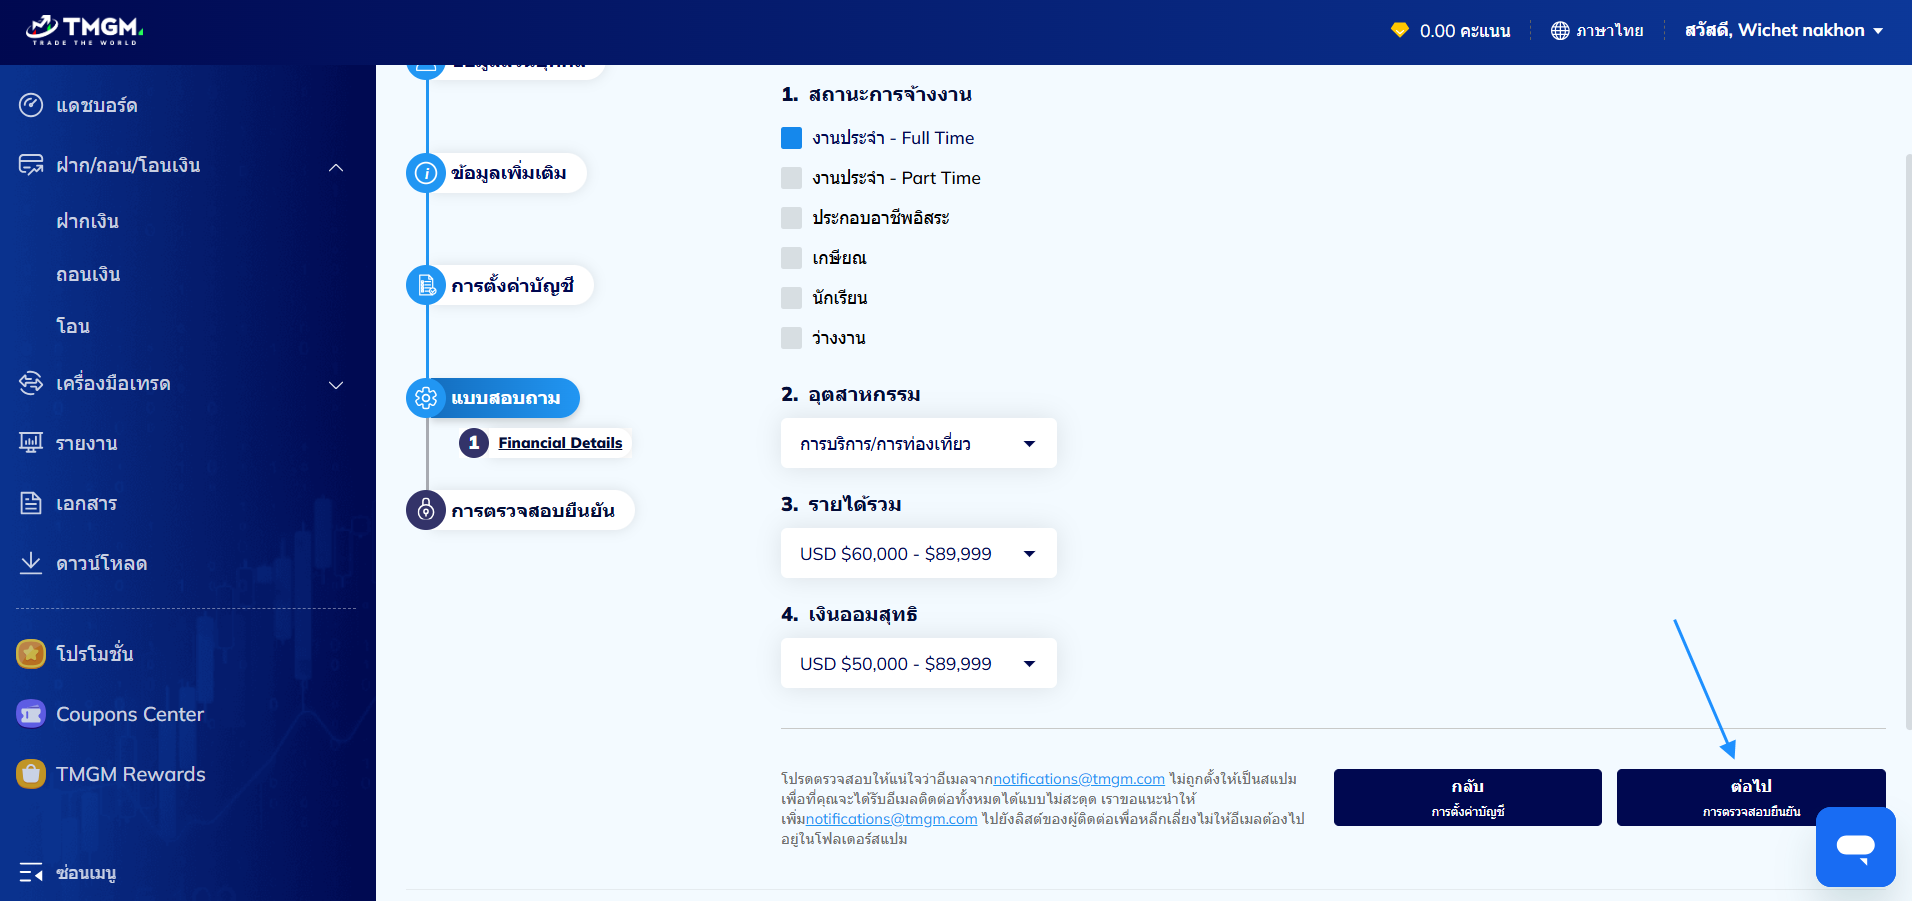Open Coupons Center in sidebar

(130, 714)
